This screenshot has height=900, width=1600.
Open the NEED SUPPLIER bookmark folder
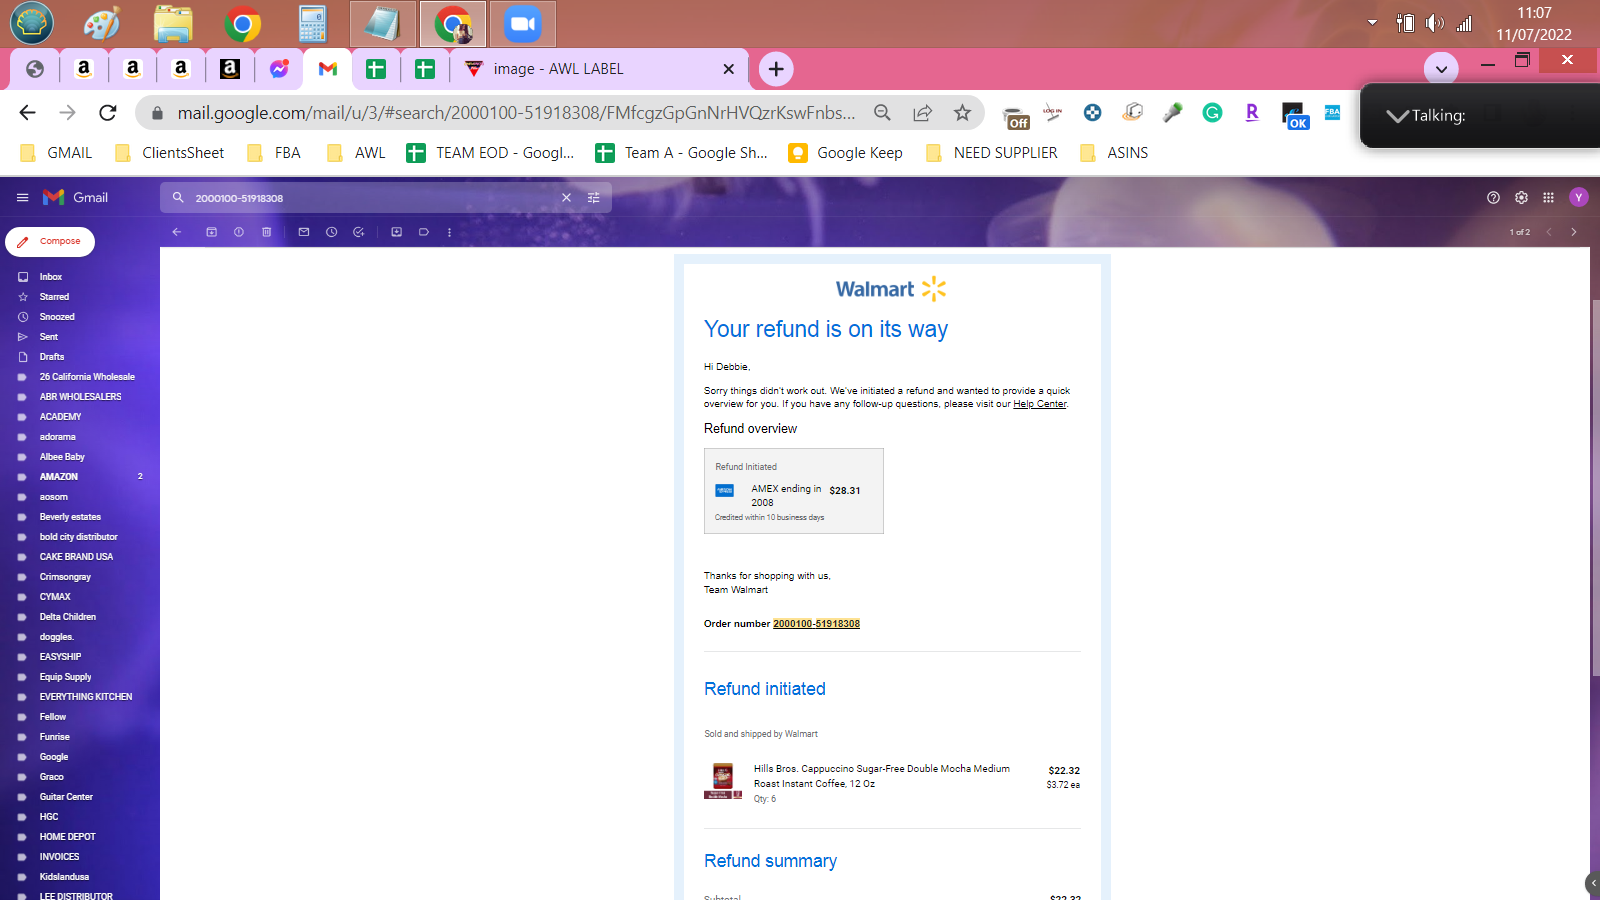[991, 153]
